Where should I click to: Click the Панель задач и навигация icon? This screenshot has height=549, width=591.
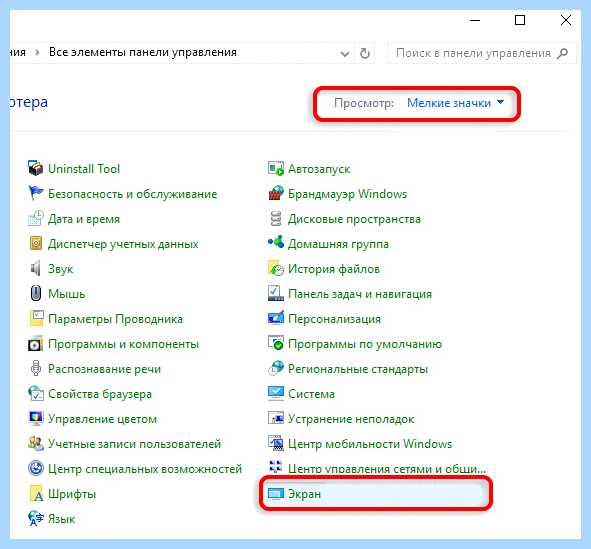coord(276,293)
